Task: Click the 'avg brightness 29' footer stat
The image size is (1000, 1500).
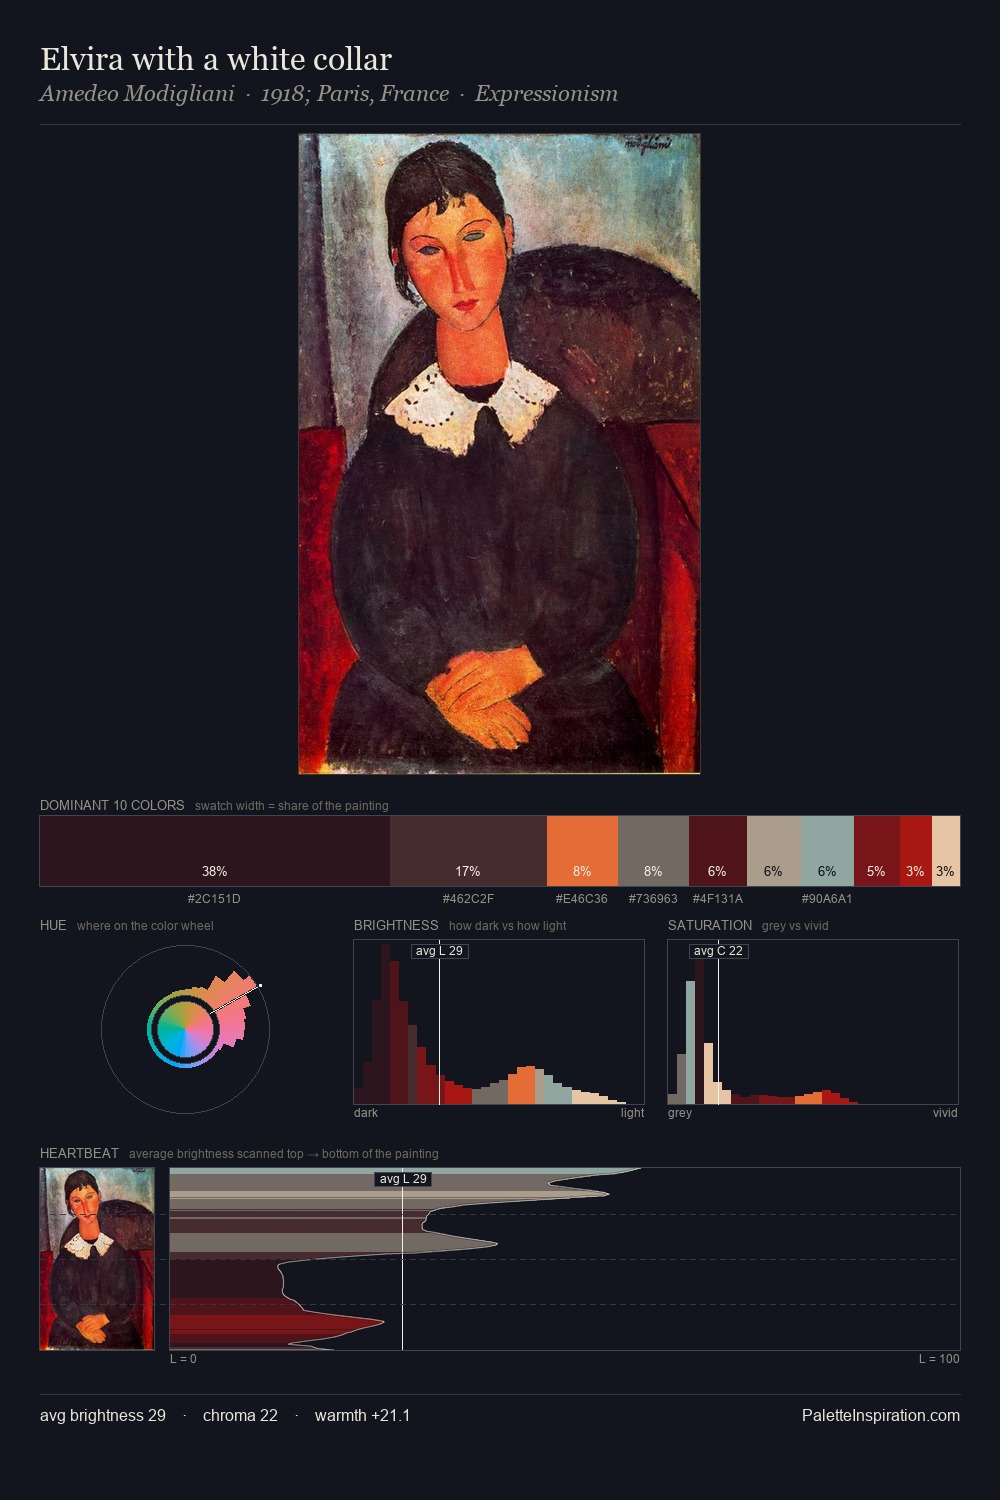Action: (x=103, y=1415)
